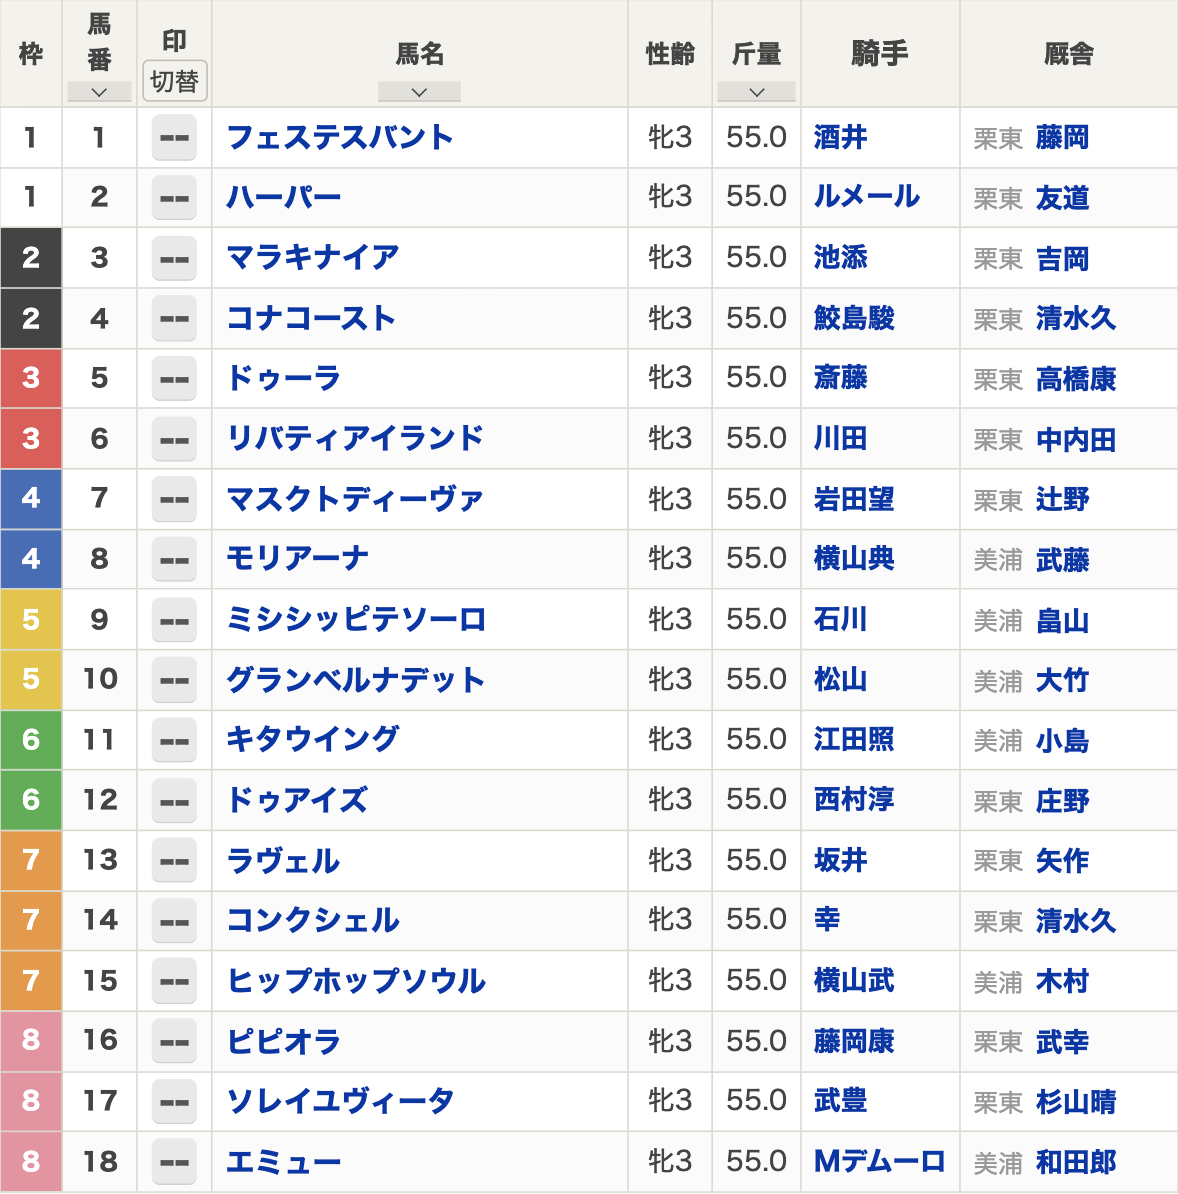The image size is (1178, 1194).
Task: Open trainer 杉山晴 page
Action: [1076, 1102]
